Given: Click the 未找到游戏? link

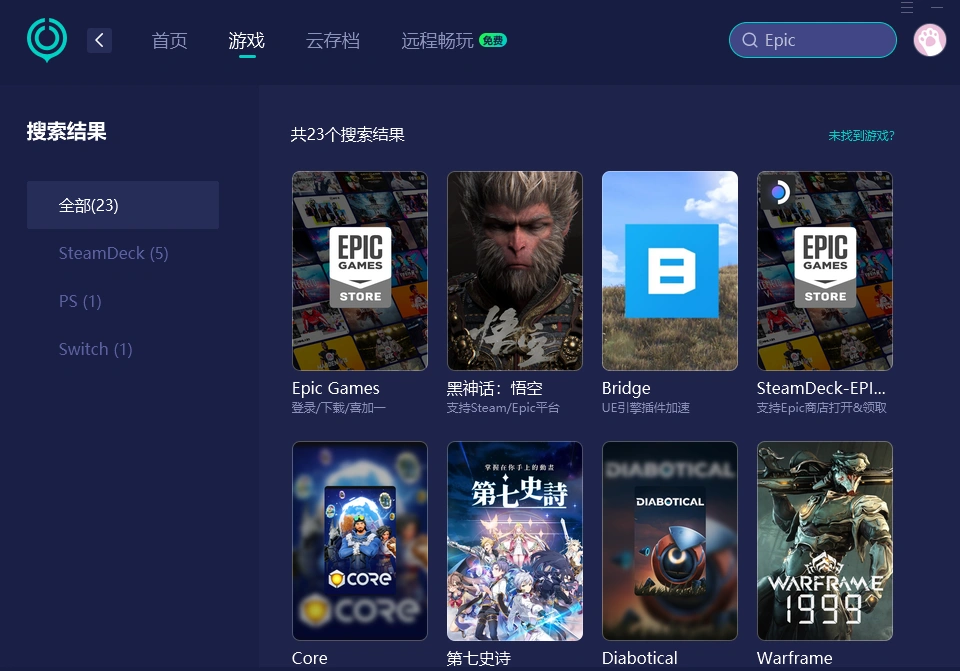Looking at the screenshot, I should point(861,135).
